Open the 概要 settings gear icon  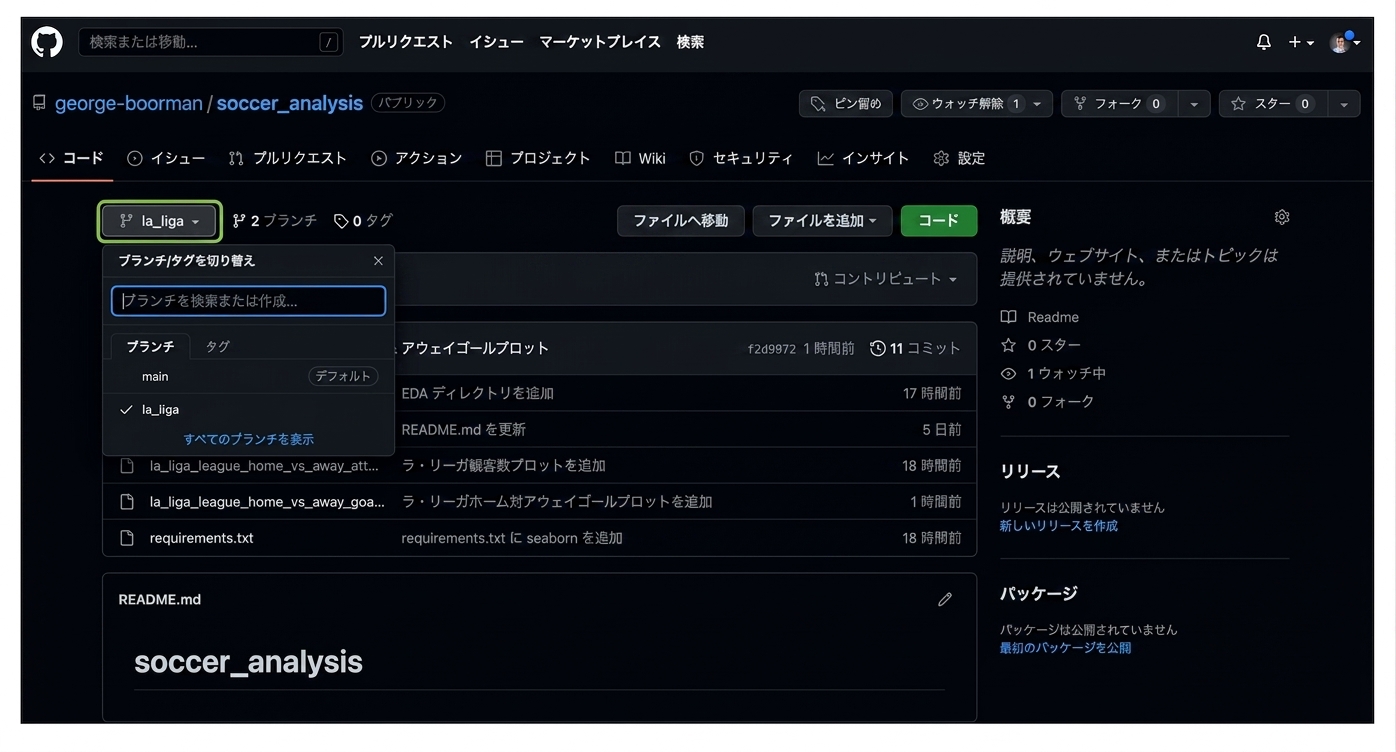(1282, 217)
